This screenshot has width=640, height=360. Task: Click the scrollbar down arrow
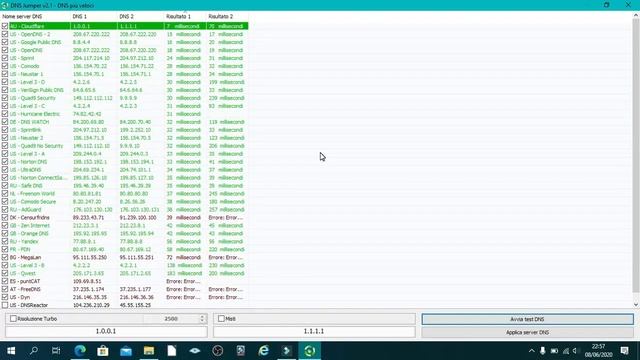click(636, 304)
